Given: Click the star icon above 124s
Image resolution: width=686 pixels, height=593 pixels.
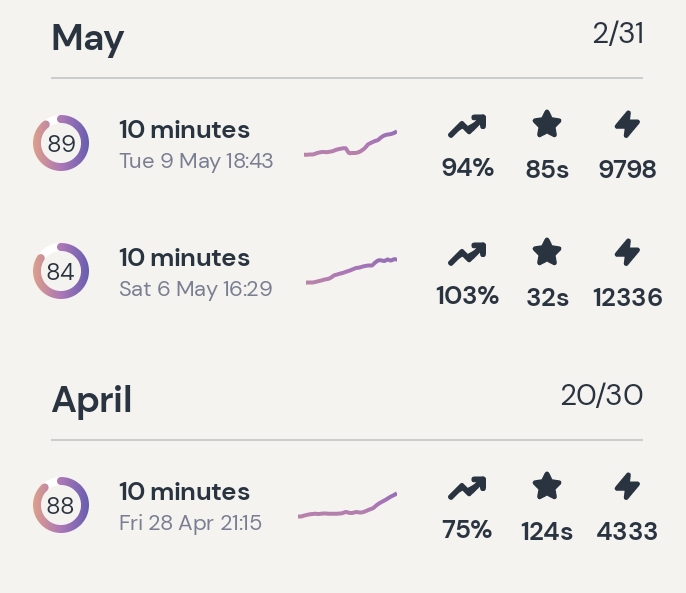Looking at the screenshot, I should click(547, 487).
